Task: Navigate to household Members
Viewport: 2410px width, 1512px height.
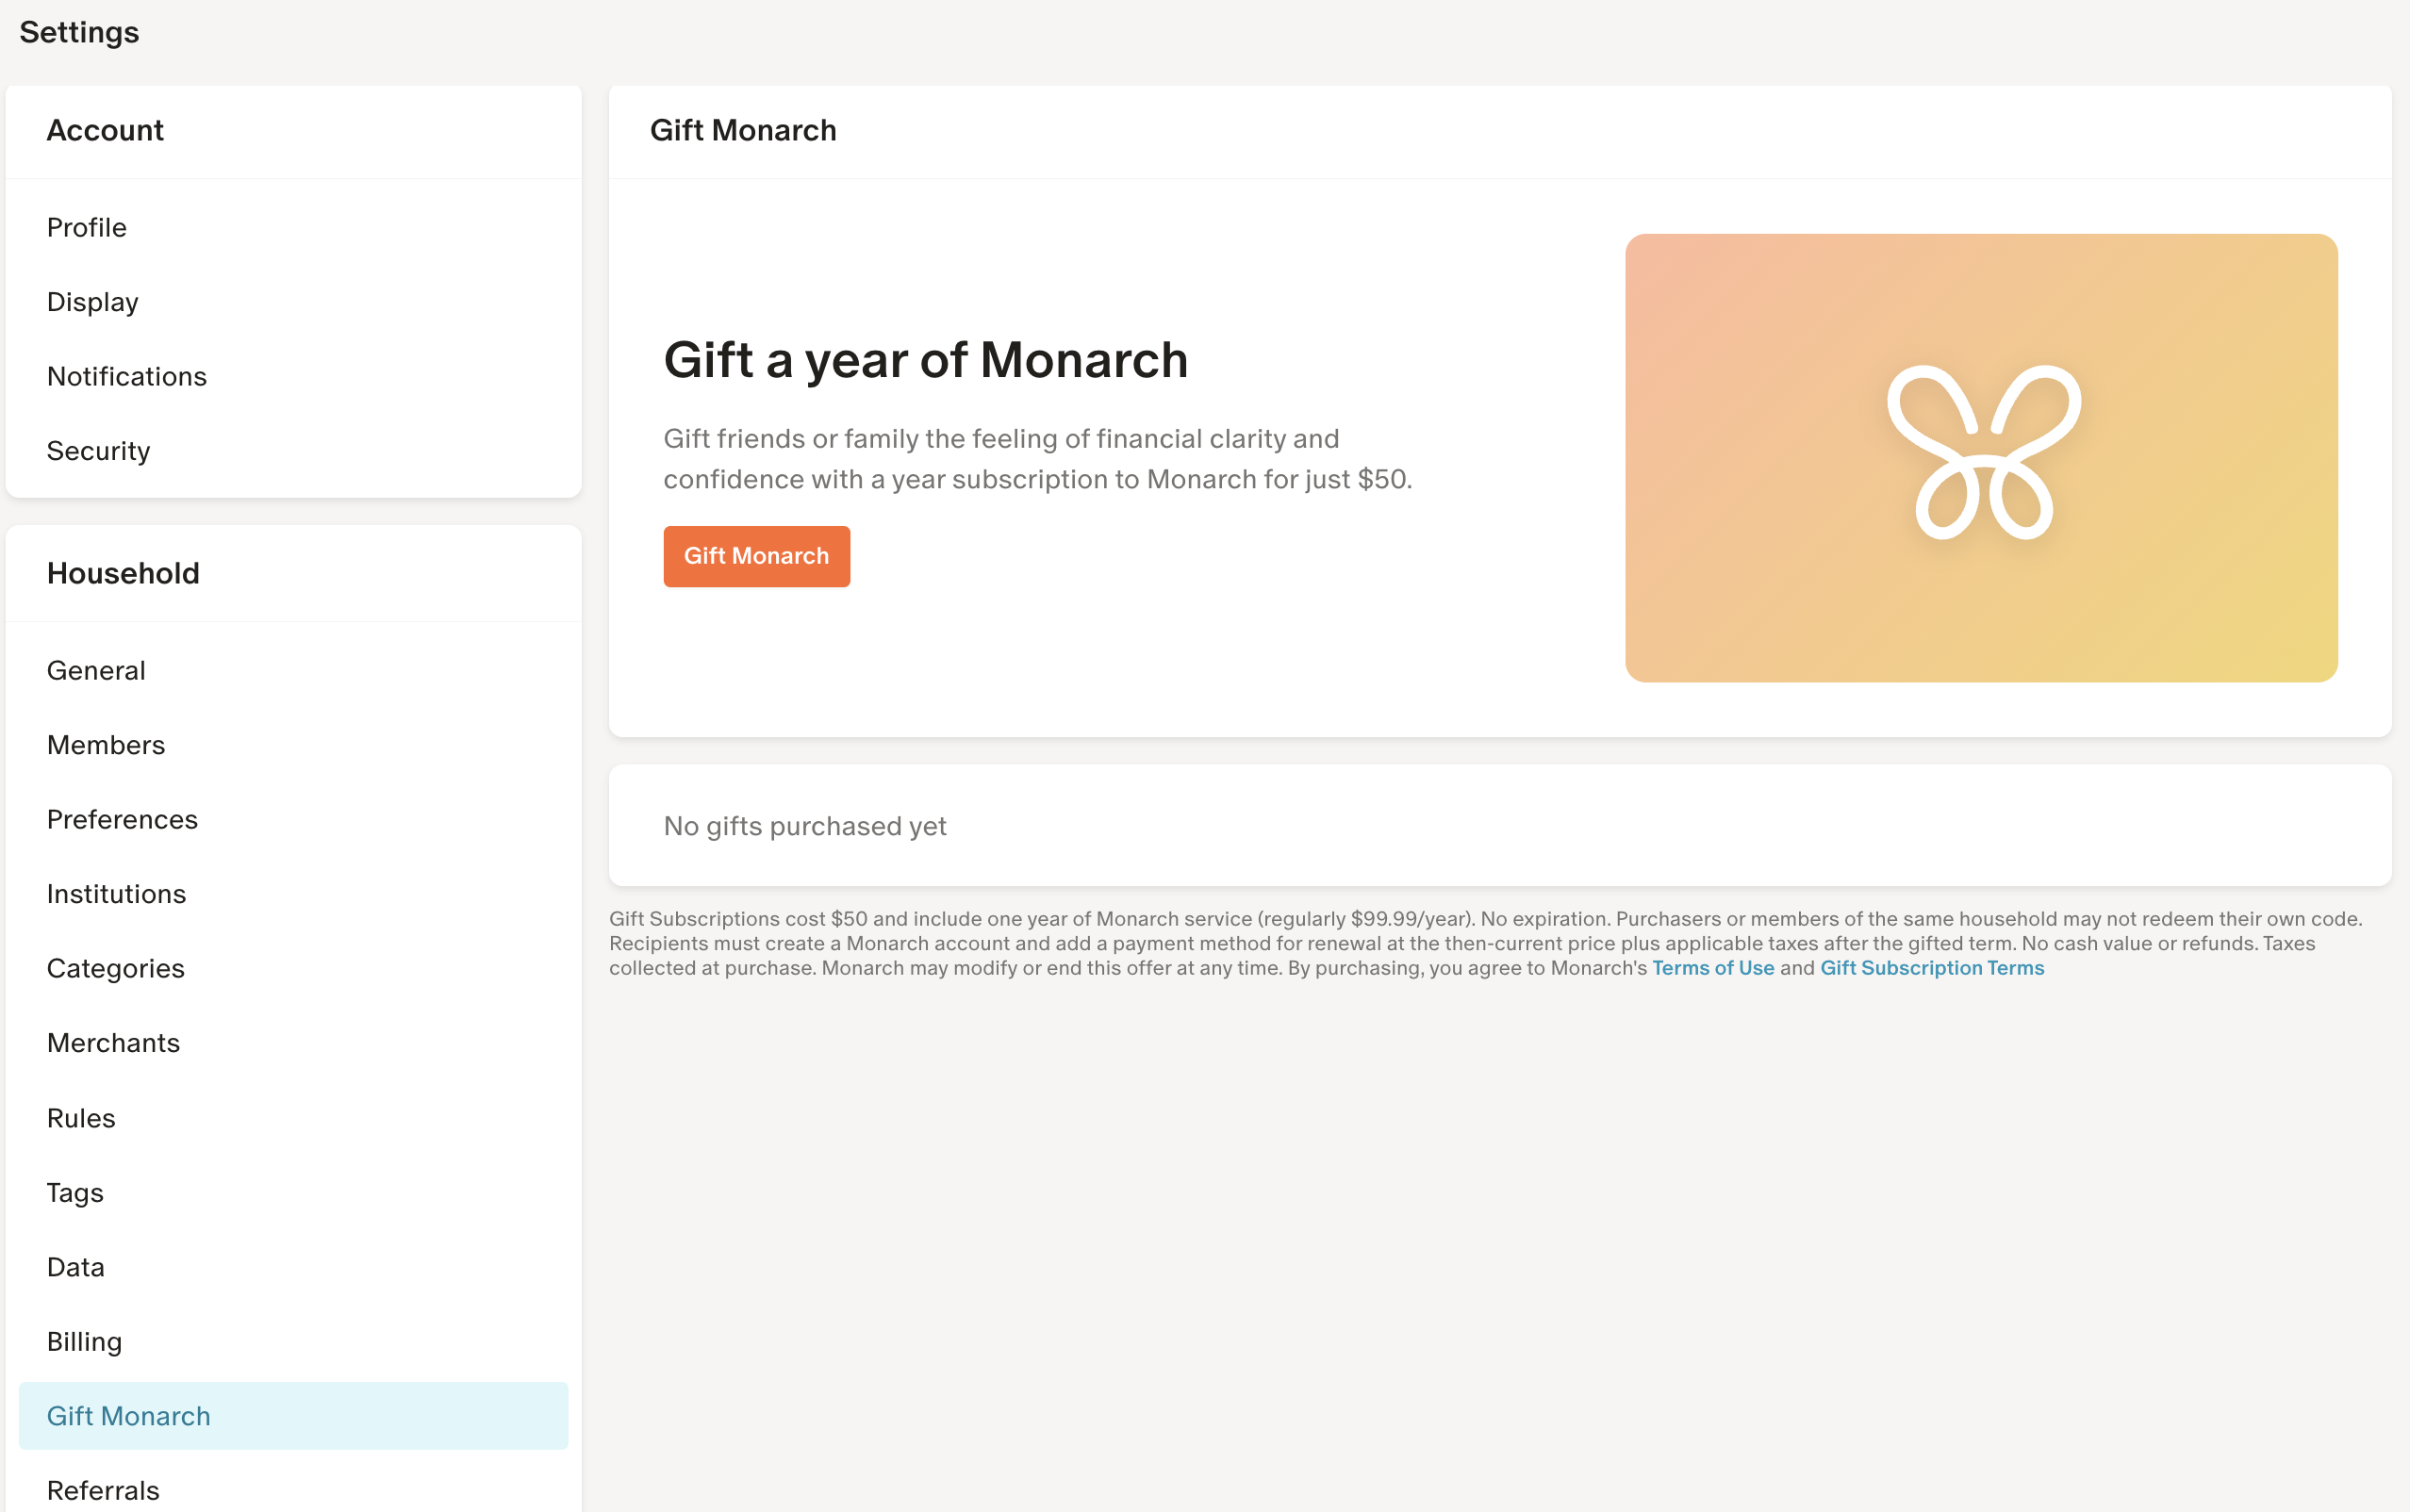Action: pos(106,745)
